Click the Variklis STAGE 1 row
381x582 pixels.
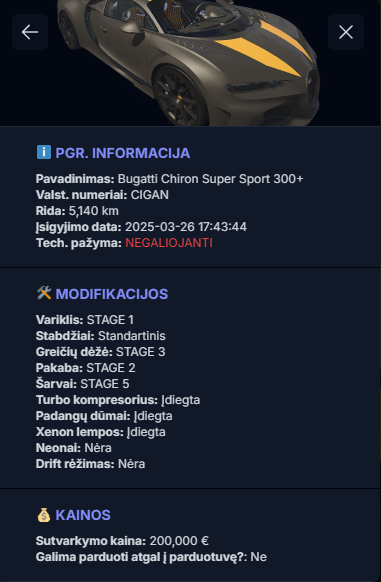[x=85, y=320]
